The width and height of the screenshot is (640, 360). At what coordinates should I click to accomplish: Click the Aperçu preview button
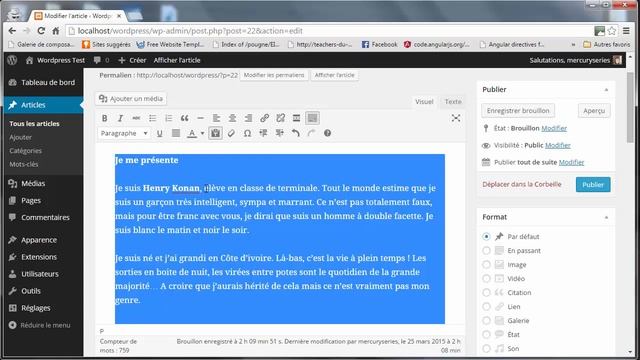tap(594, 111)
